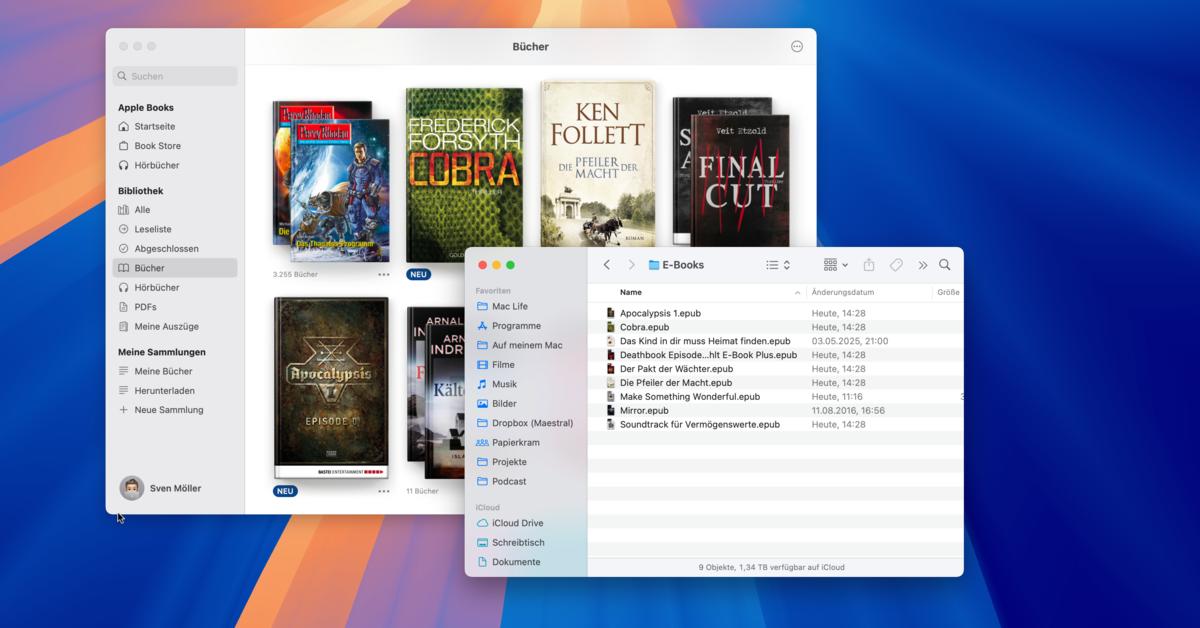
Task: Open Mac Life in Finder favorites
Action: (510, 306)
